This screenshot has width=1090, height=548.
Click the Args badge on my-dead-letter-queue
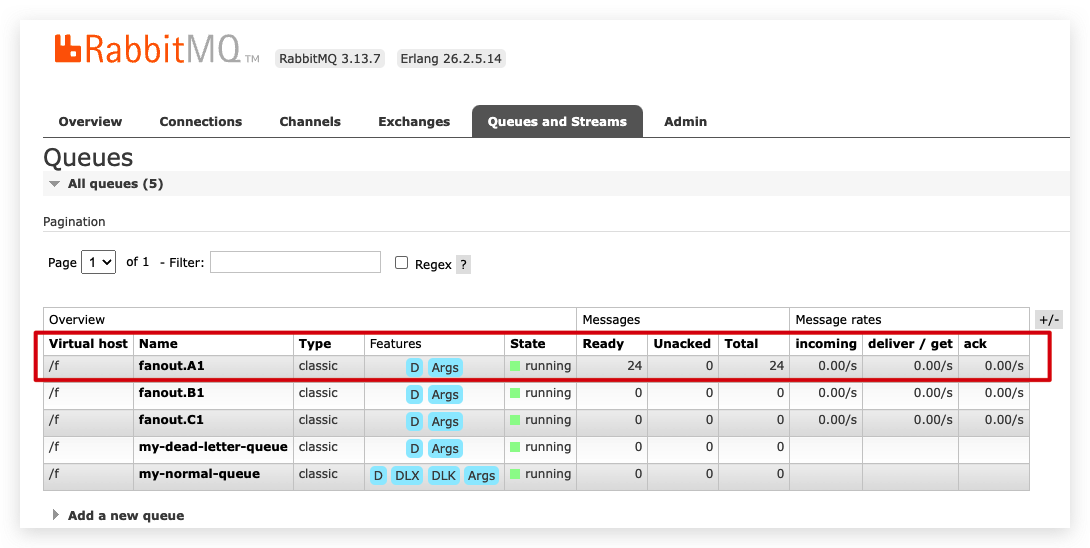(x=445, y=449)
